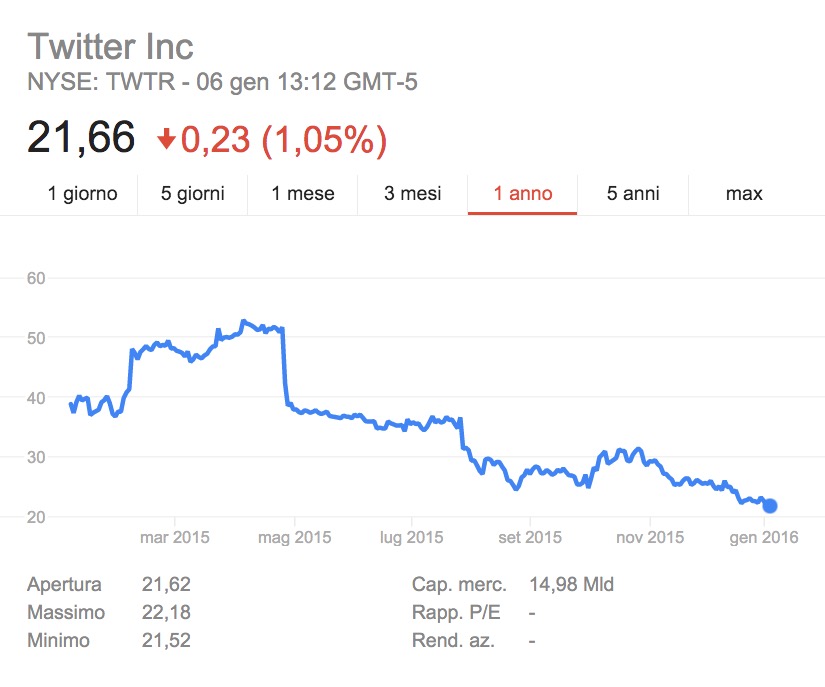This screenshot has height=687, width=825.
Task: Click the active "1 anno" tab
Action: click(523, 194)
